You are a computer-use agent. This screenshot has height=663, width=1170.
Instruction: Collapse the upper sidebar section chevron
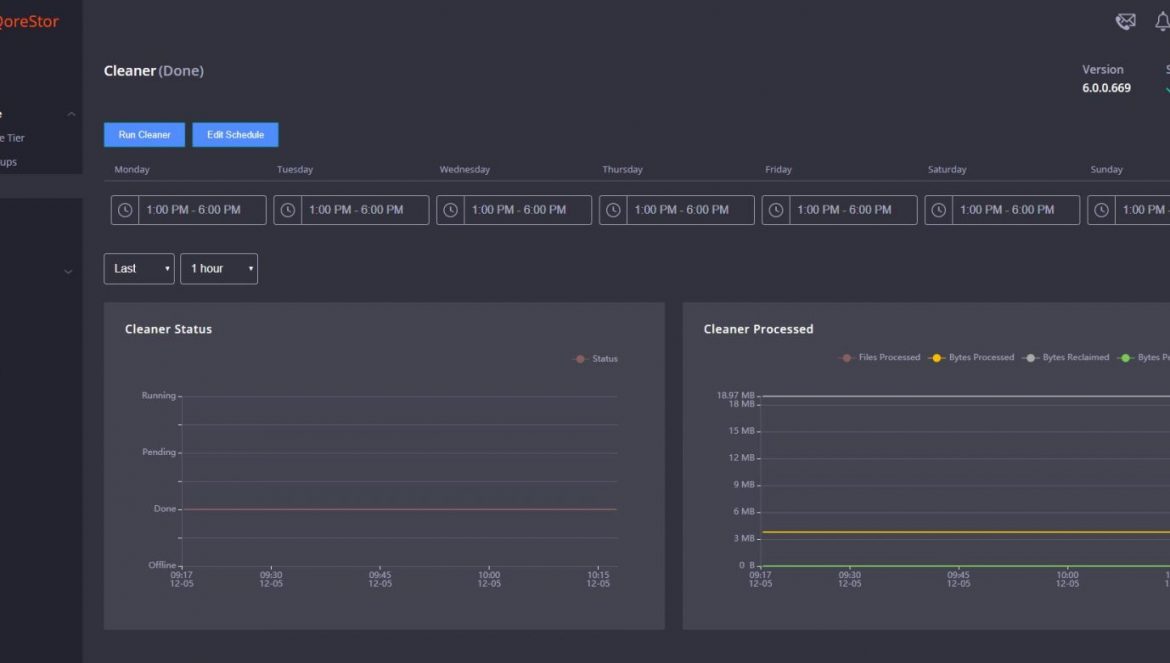tap(71, 114)
